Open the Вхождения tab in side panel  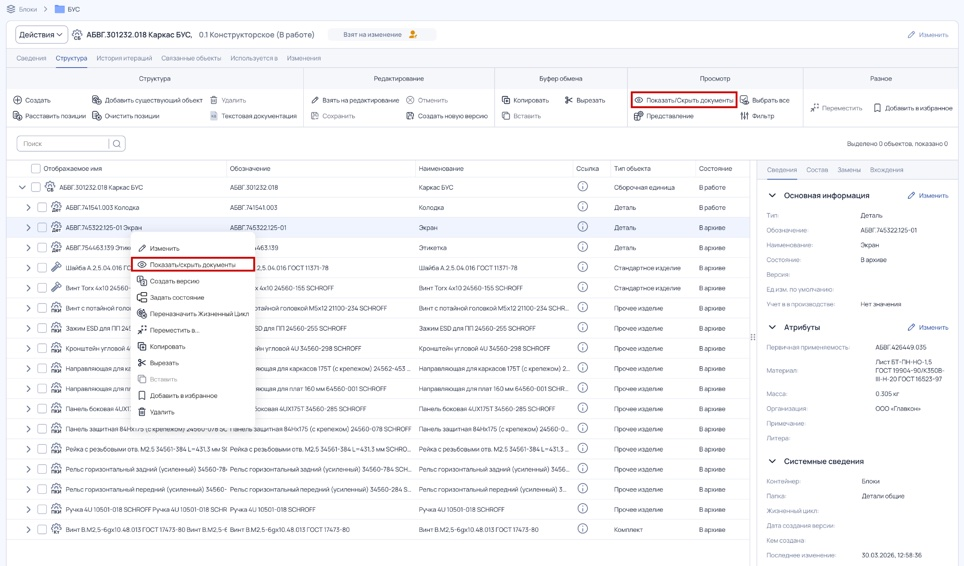pos(887,170)
